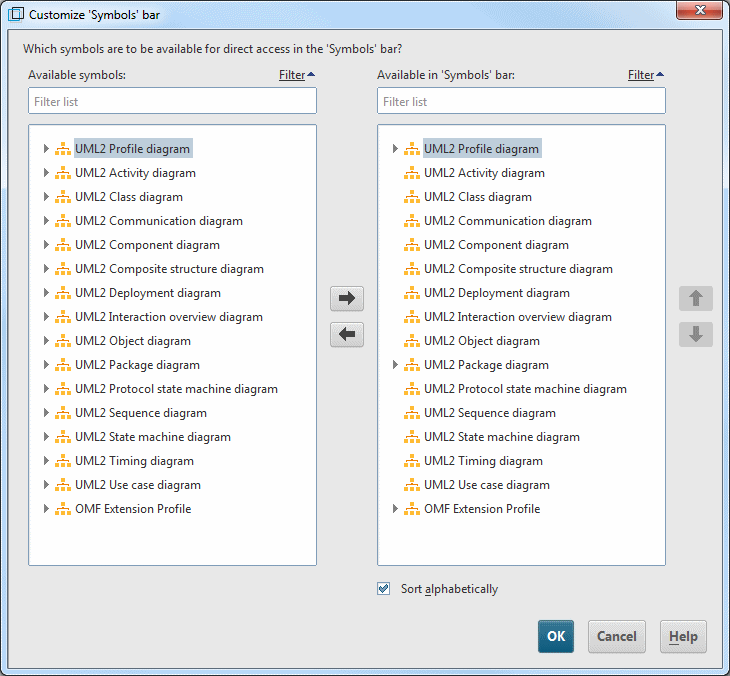Click UML2 State machine diagram icon in right list
The image size is (730, 676).
412,437
